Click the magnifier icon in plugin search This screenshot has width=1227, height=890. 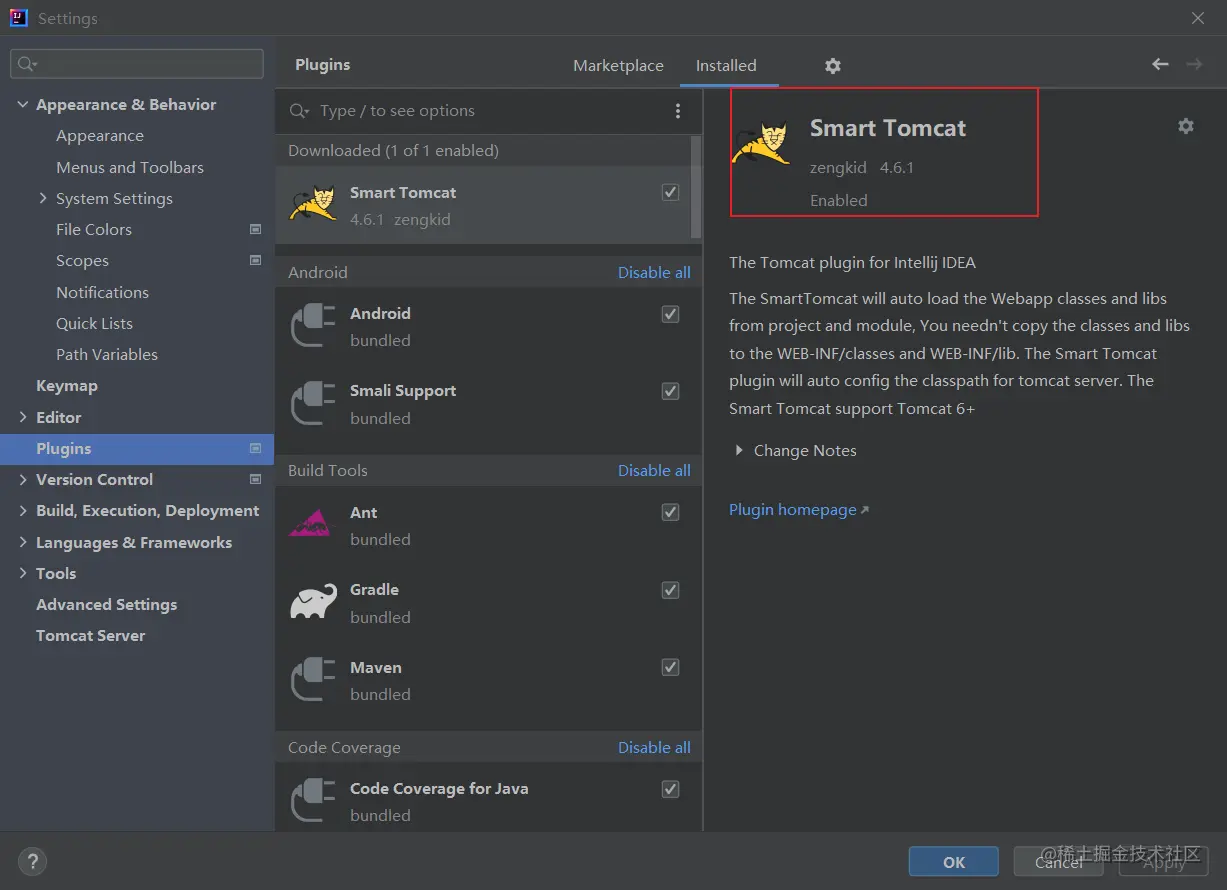click(x=299, y=111)
